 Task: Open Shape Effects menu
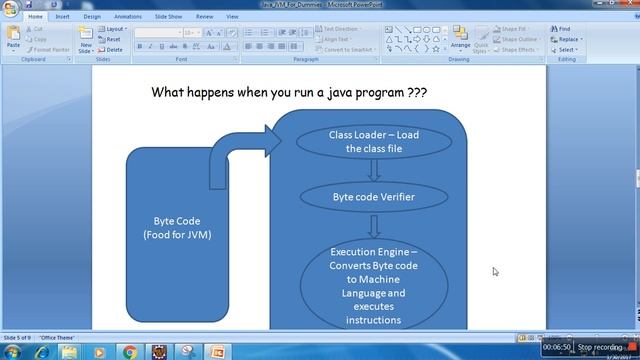(x=515, y=50)
